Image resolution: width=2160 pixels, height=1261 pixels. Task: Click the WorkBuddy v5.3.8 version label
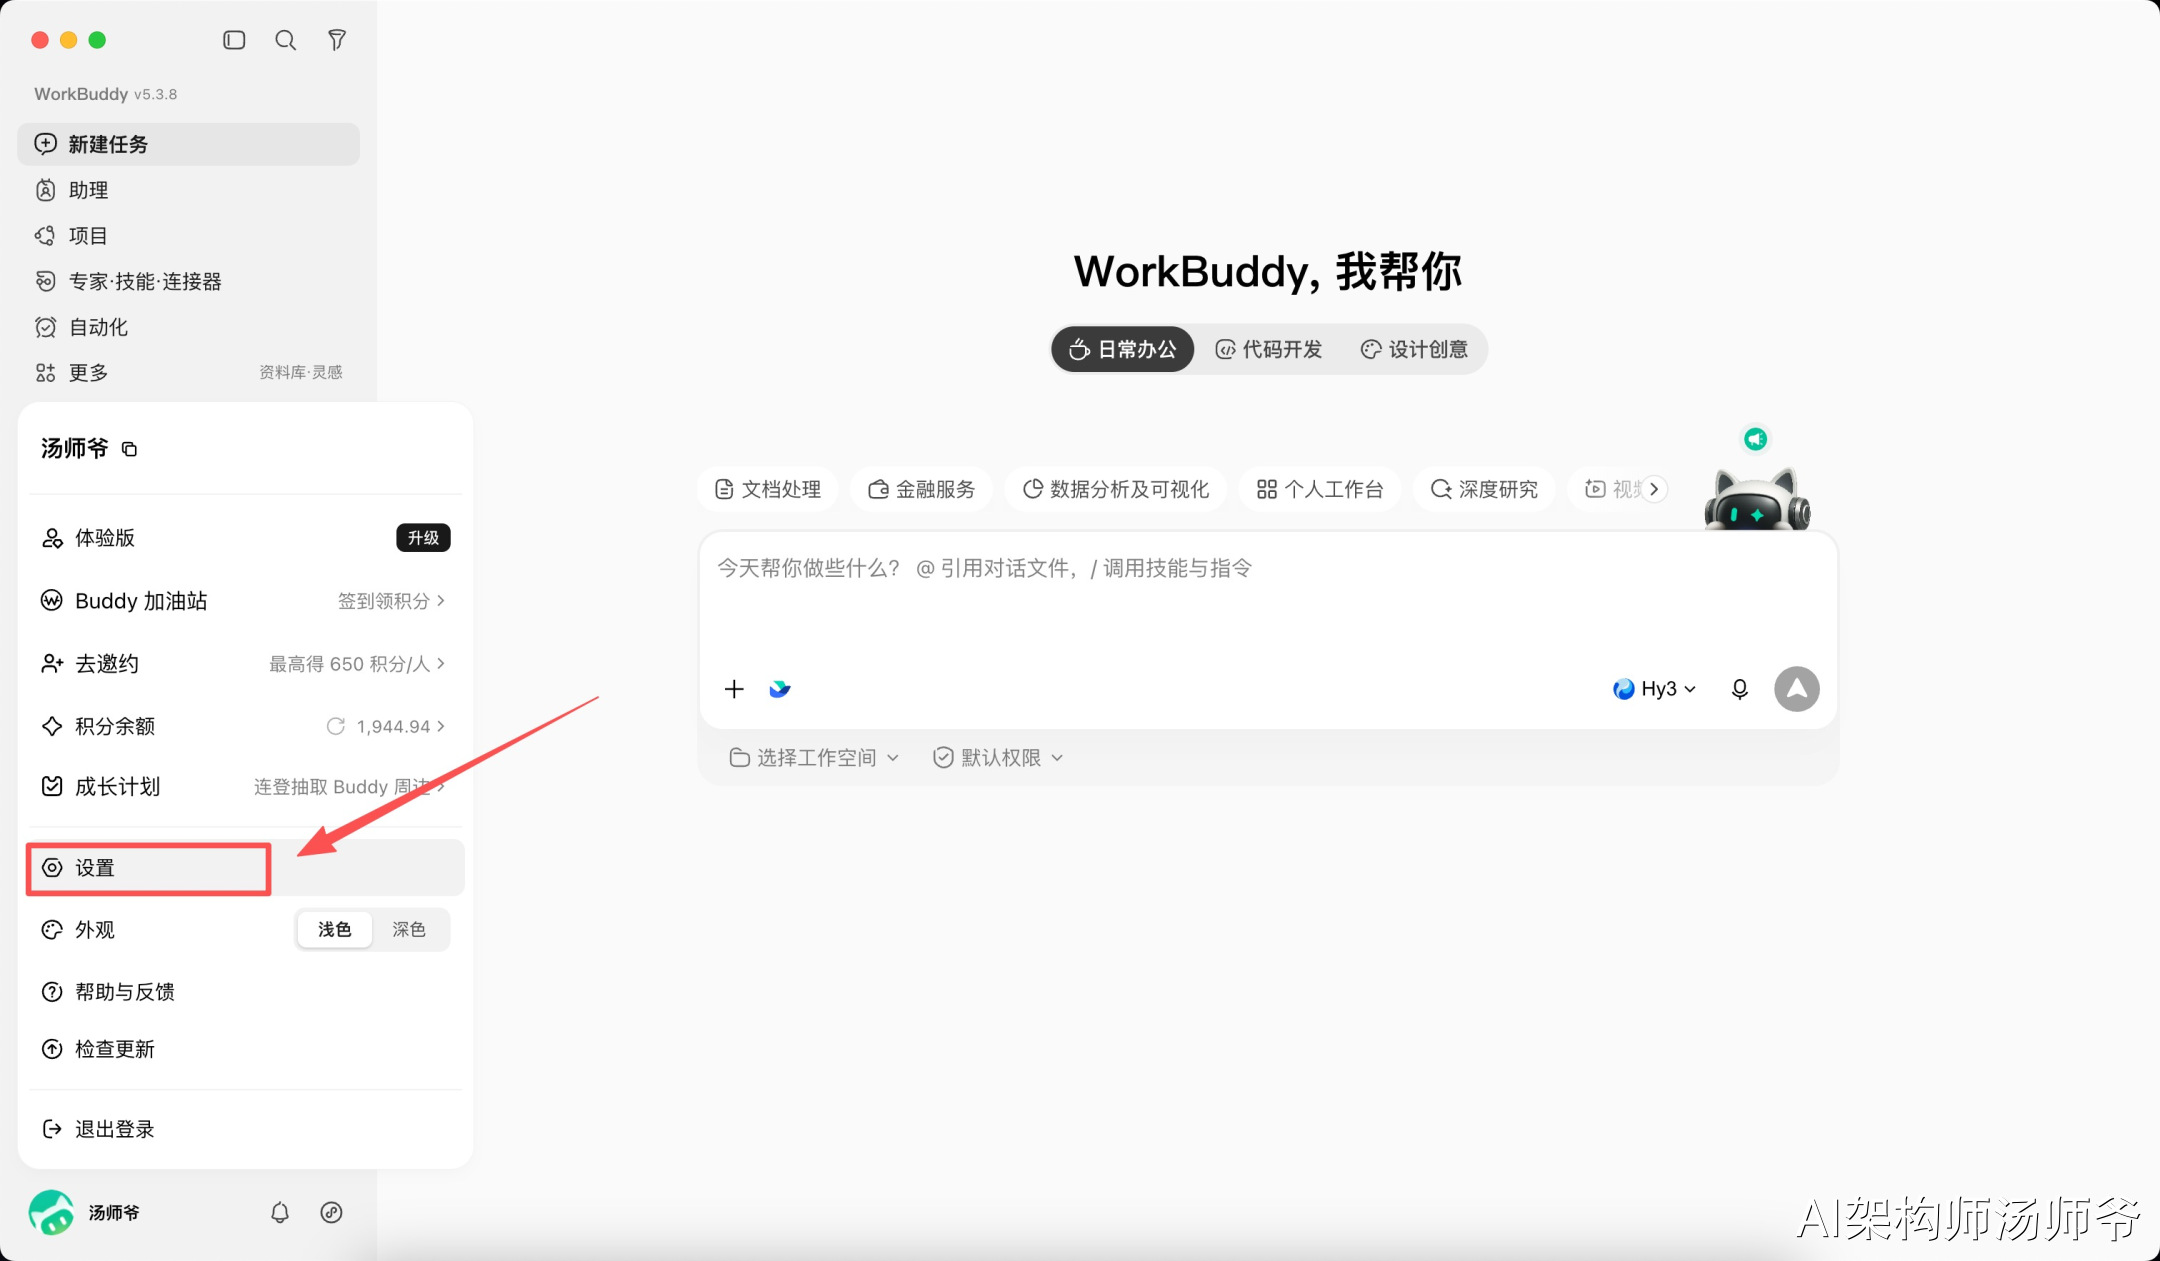(105, 94)
